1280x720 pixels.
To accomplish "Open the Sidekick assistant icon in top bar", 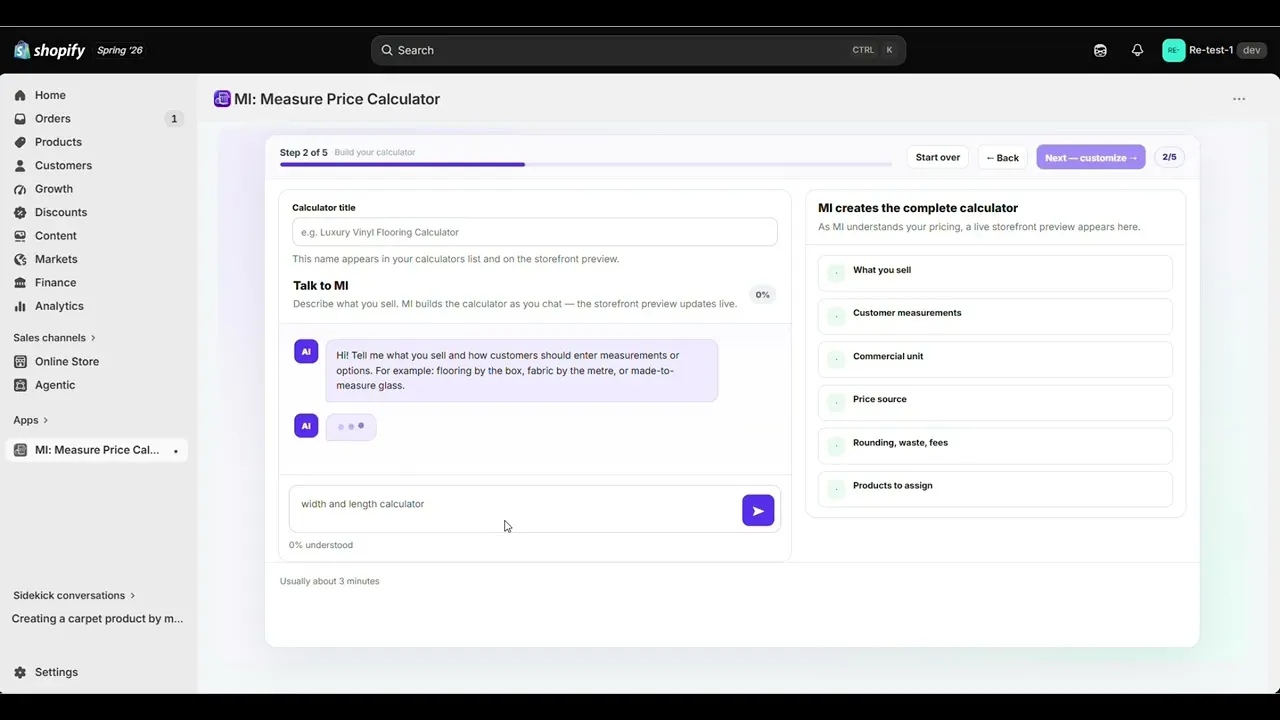I will tap(1100, 50).
